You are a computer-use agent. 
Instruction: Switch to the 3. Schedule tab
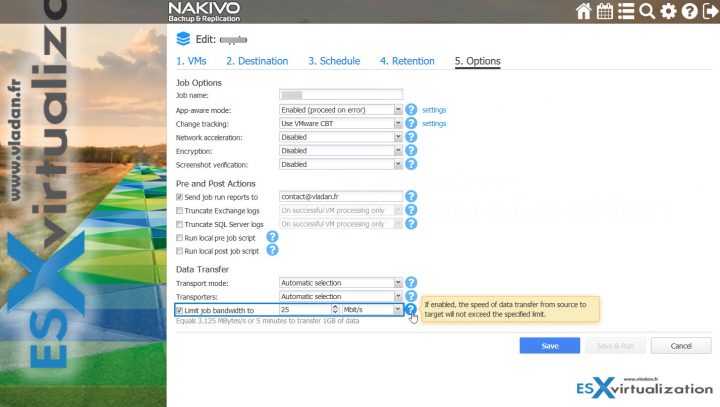[333, 61]
